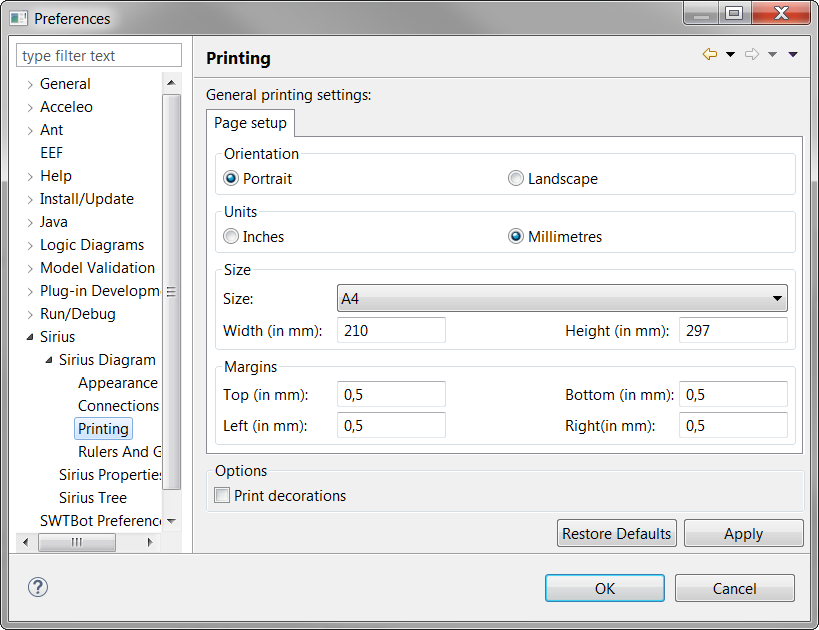Collapse the Sirius Diagram tree node

[x=49, y=360]
